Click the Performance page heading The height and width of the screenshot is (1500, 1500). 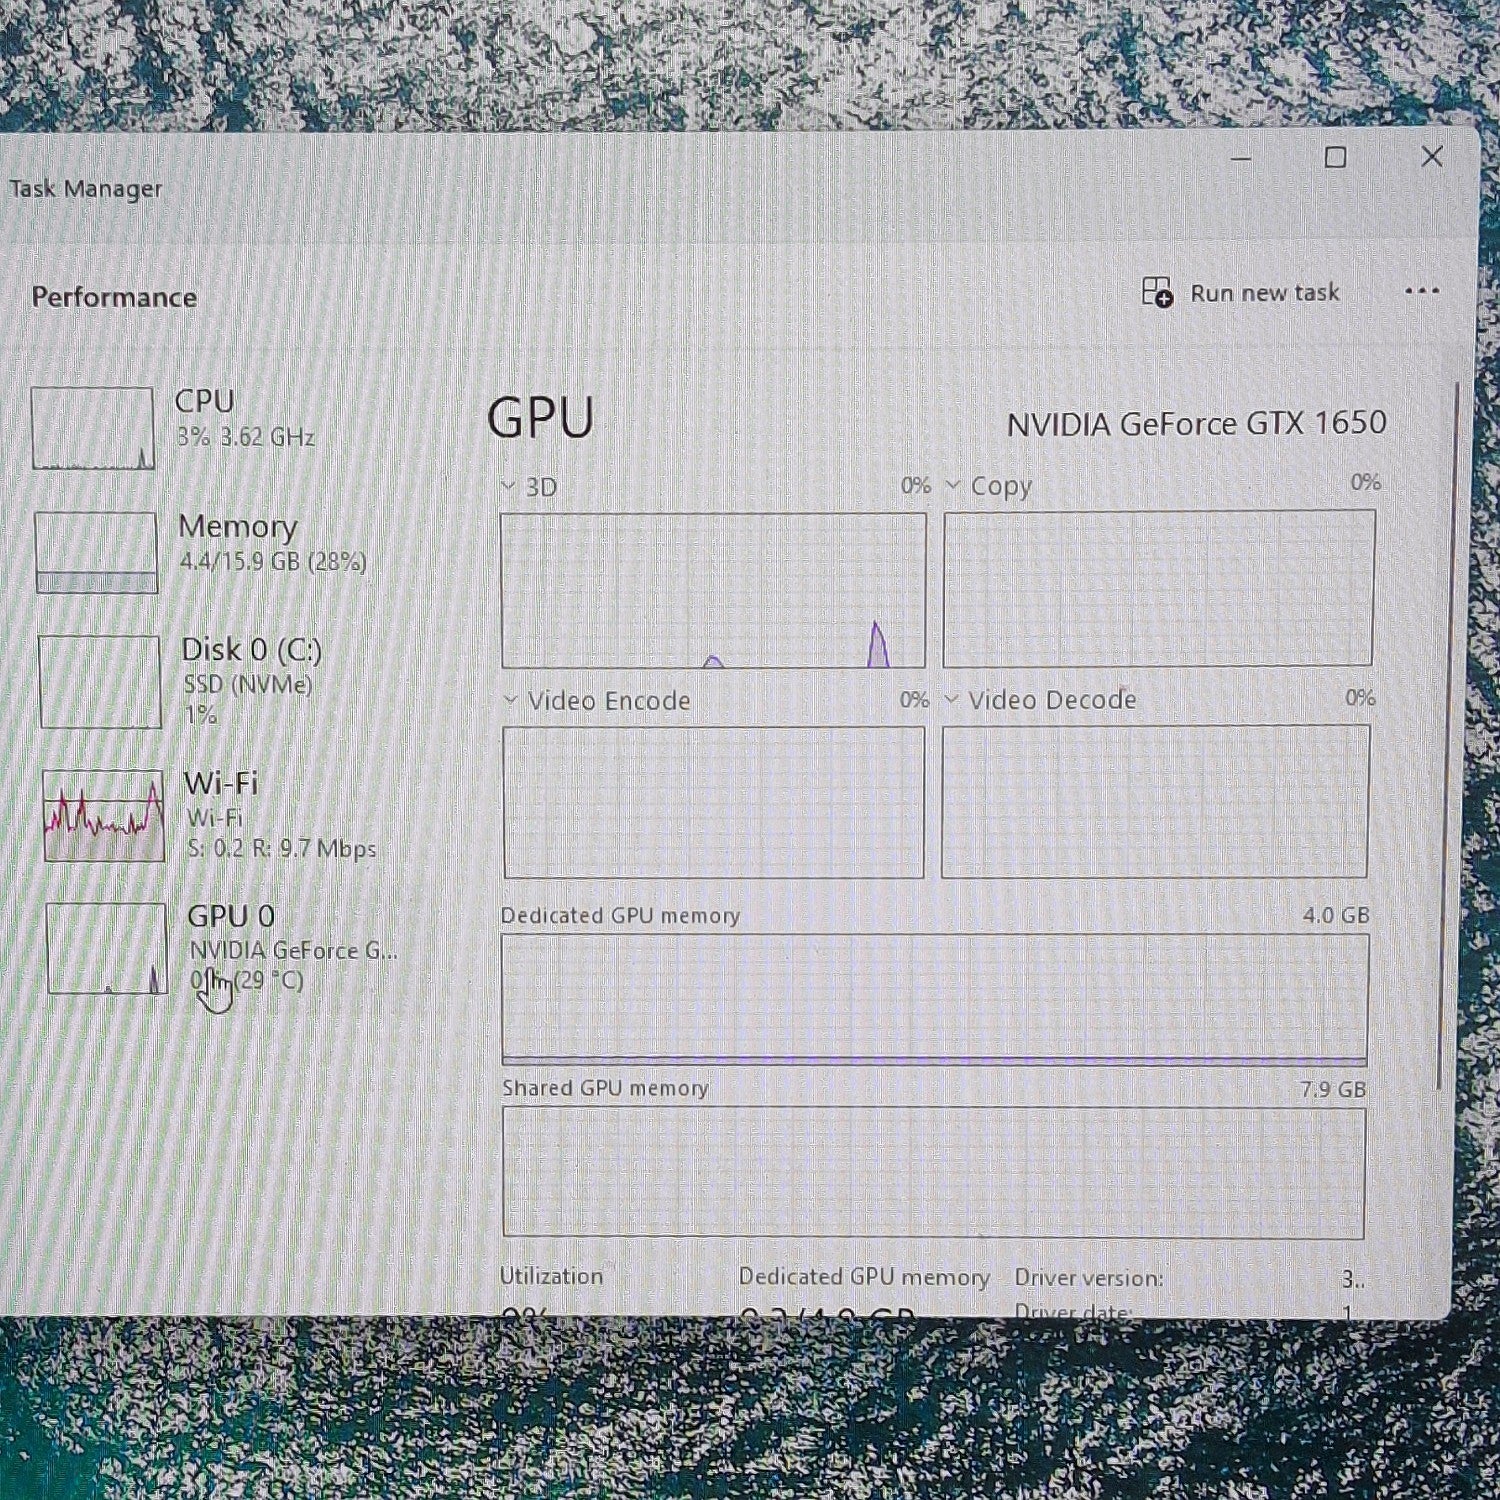coord(114,297)
